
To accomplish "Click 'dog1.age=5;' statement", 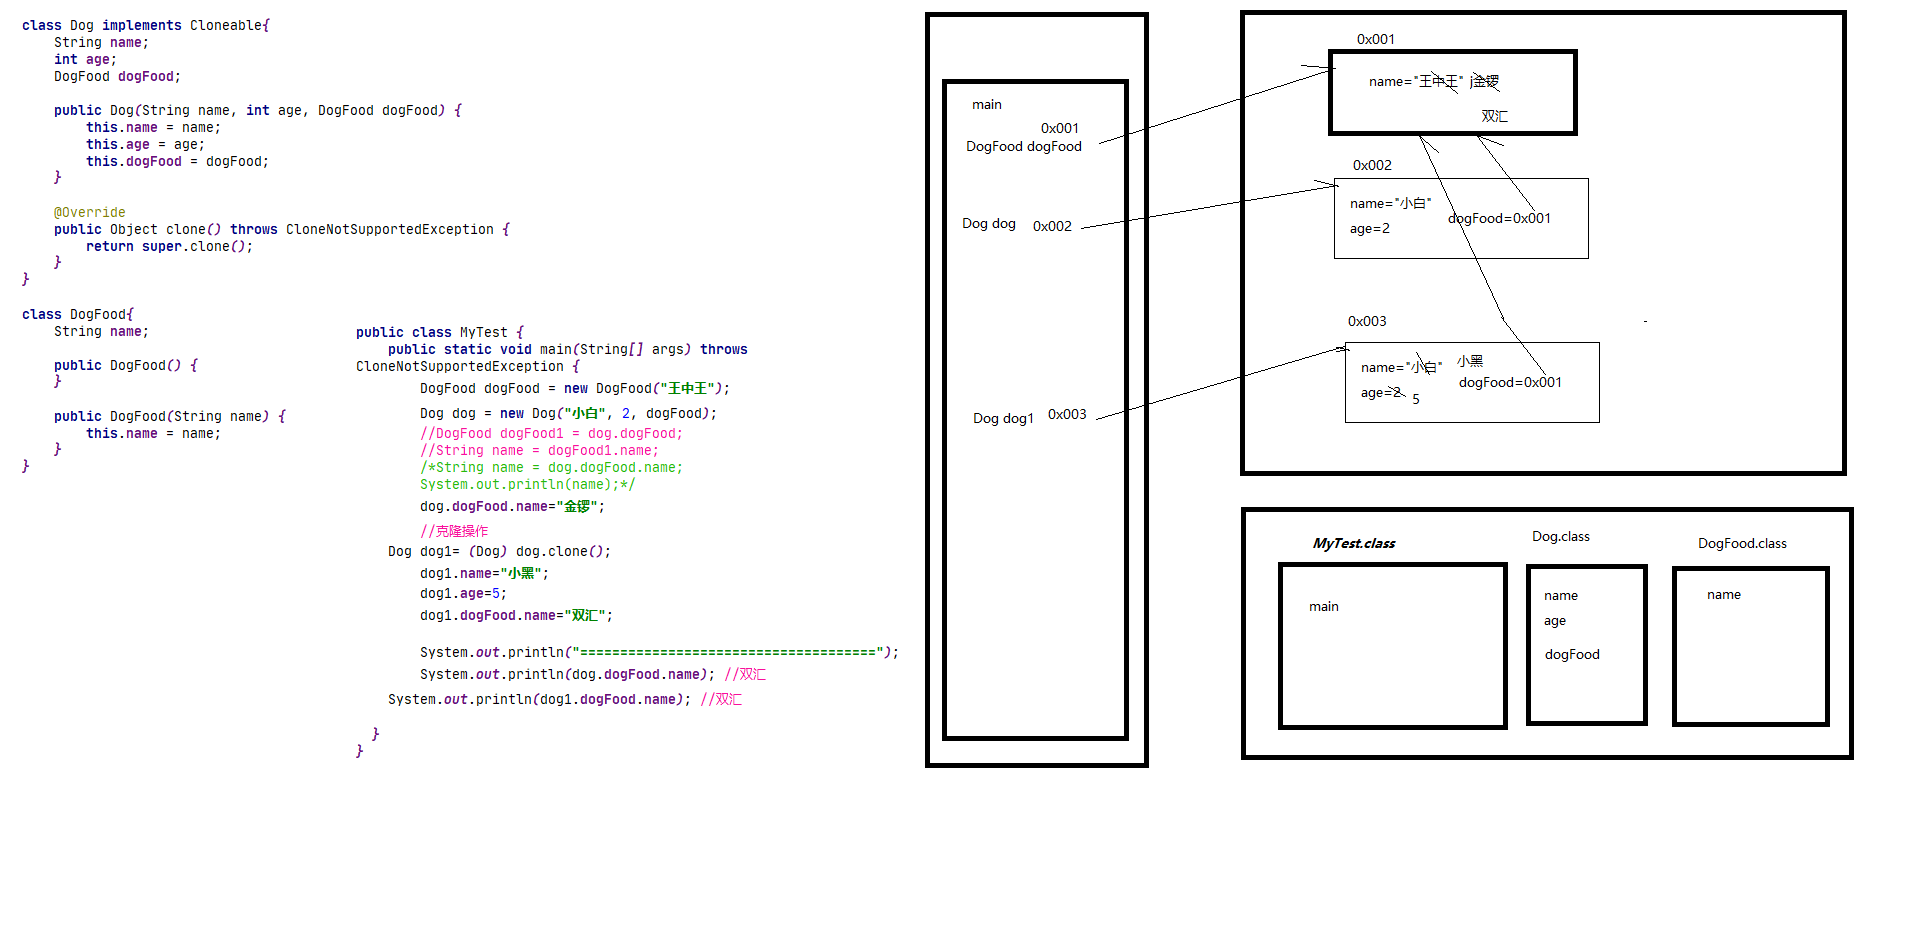I will (x=463, y=593).
